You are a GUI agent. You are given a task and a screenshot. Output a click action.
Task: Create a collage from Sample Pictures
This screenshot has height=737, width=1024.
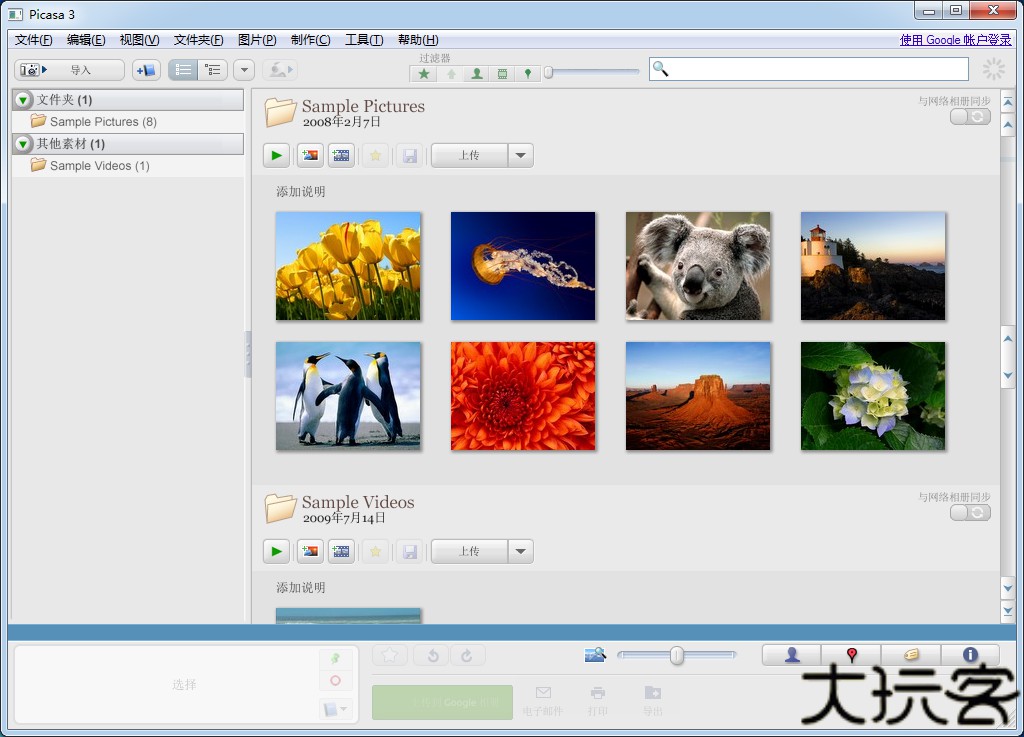pyautogui.click(x=308, y=155)
